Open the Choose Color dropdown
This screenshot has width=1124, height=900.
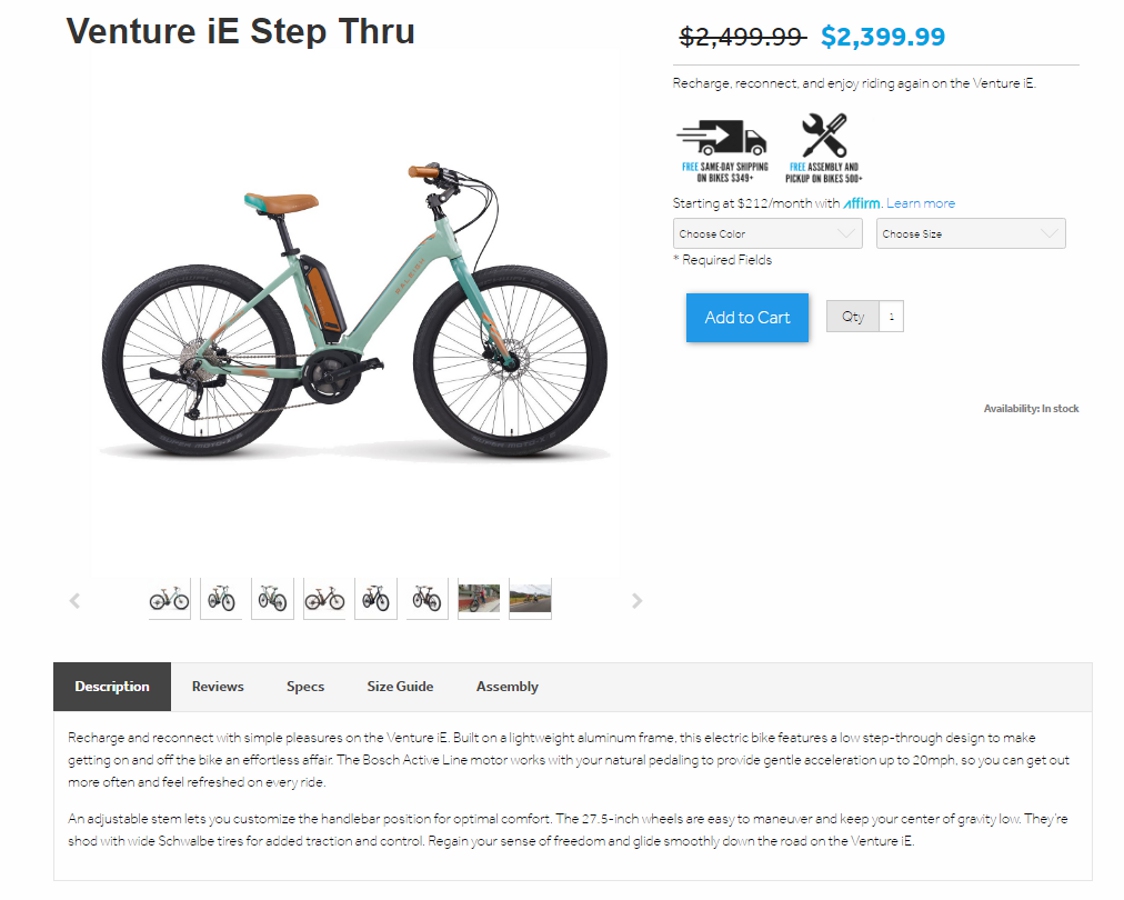(767, 234)
